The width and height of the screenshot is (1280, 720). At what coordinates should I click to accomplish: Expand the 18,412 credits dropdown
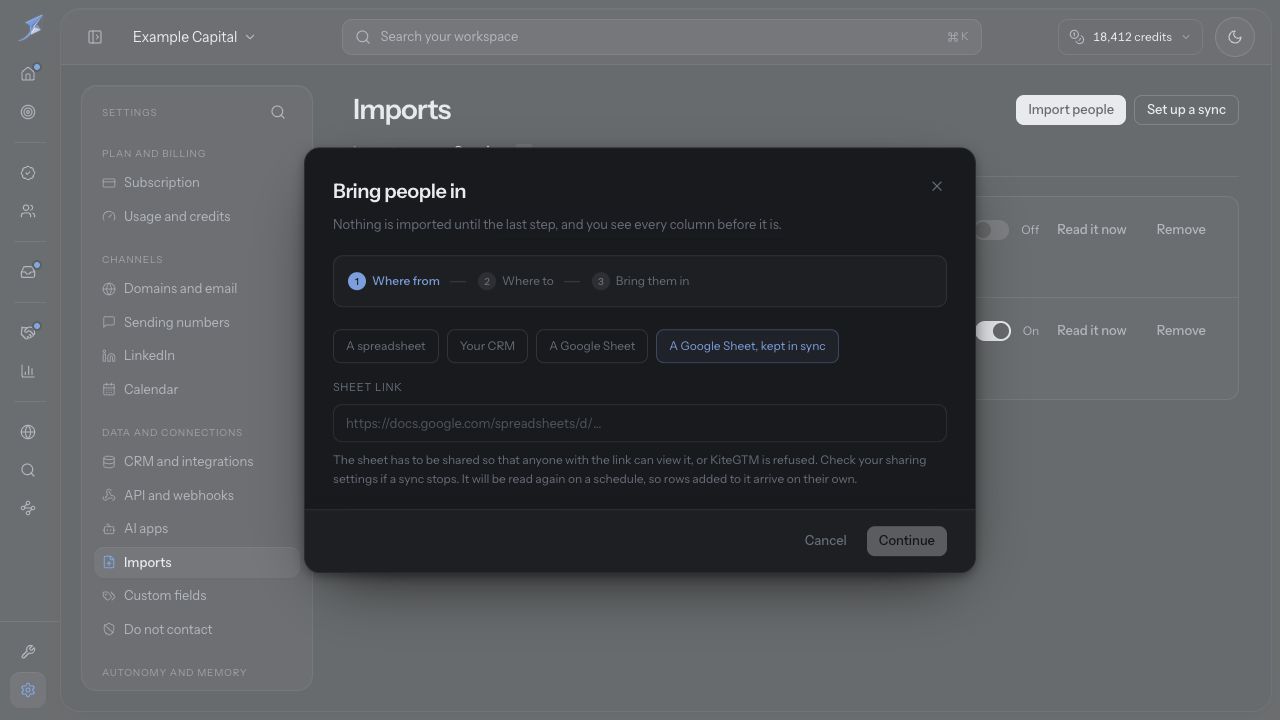tap(1130, 37)
